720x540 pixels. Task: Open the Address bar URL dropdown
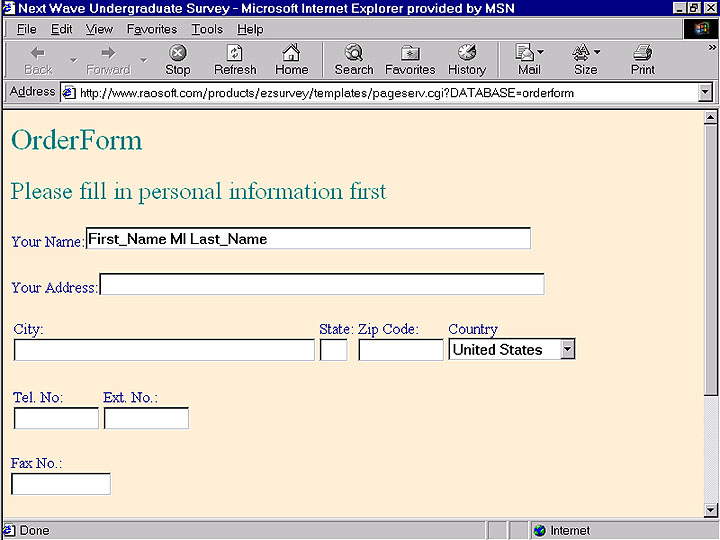click(x=705, y=93)
